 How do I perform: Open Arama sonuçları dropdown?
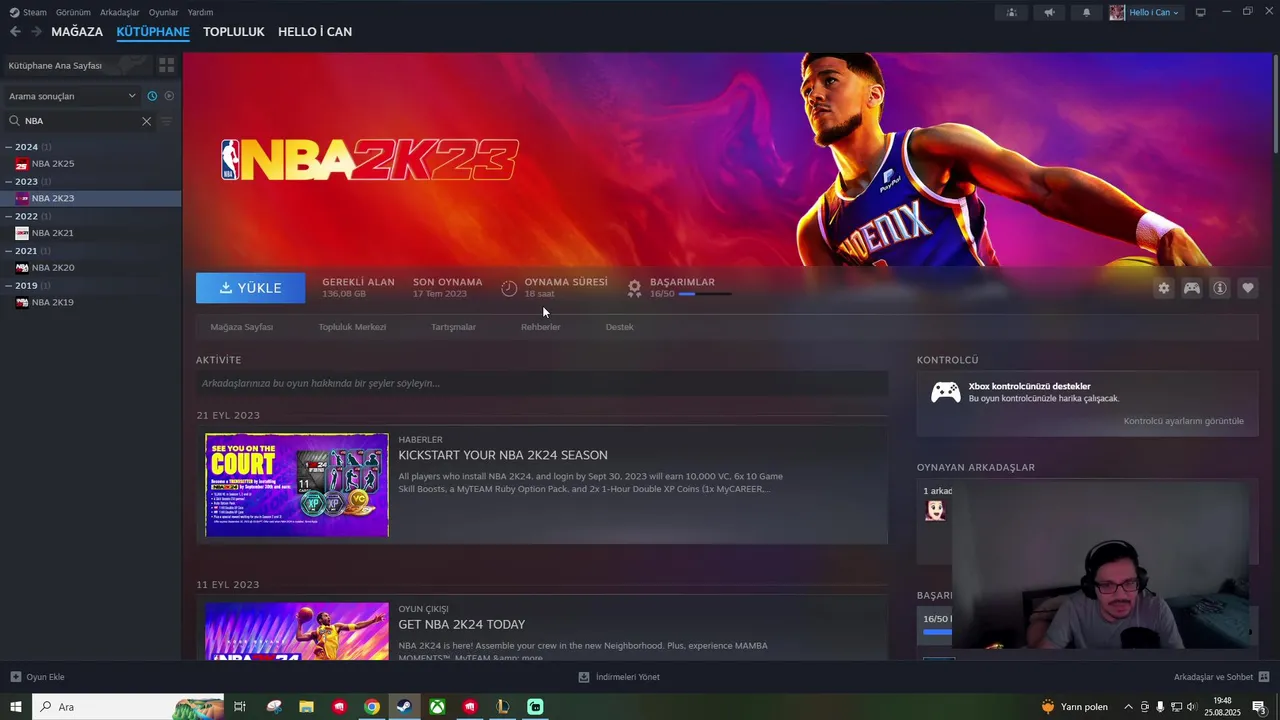pyautogui.click(x=72, y=96)
